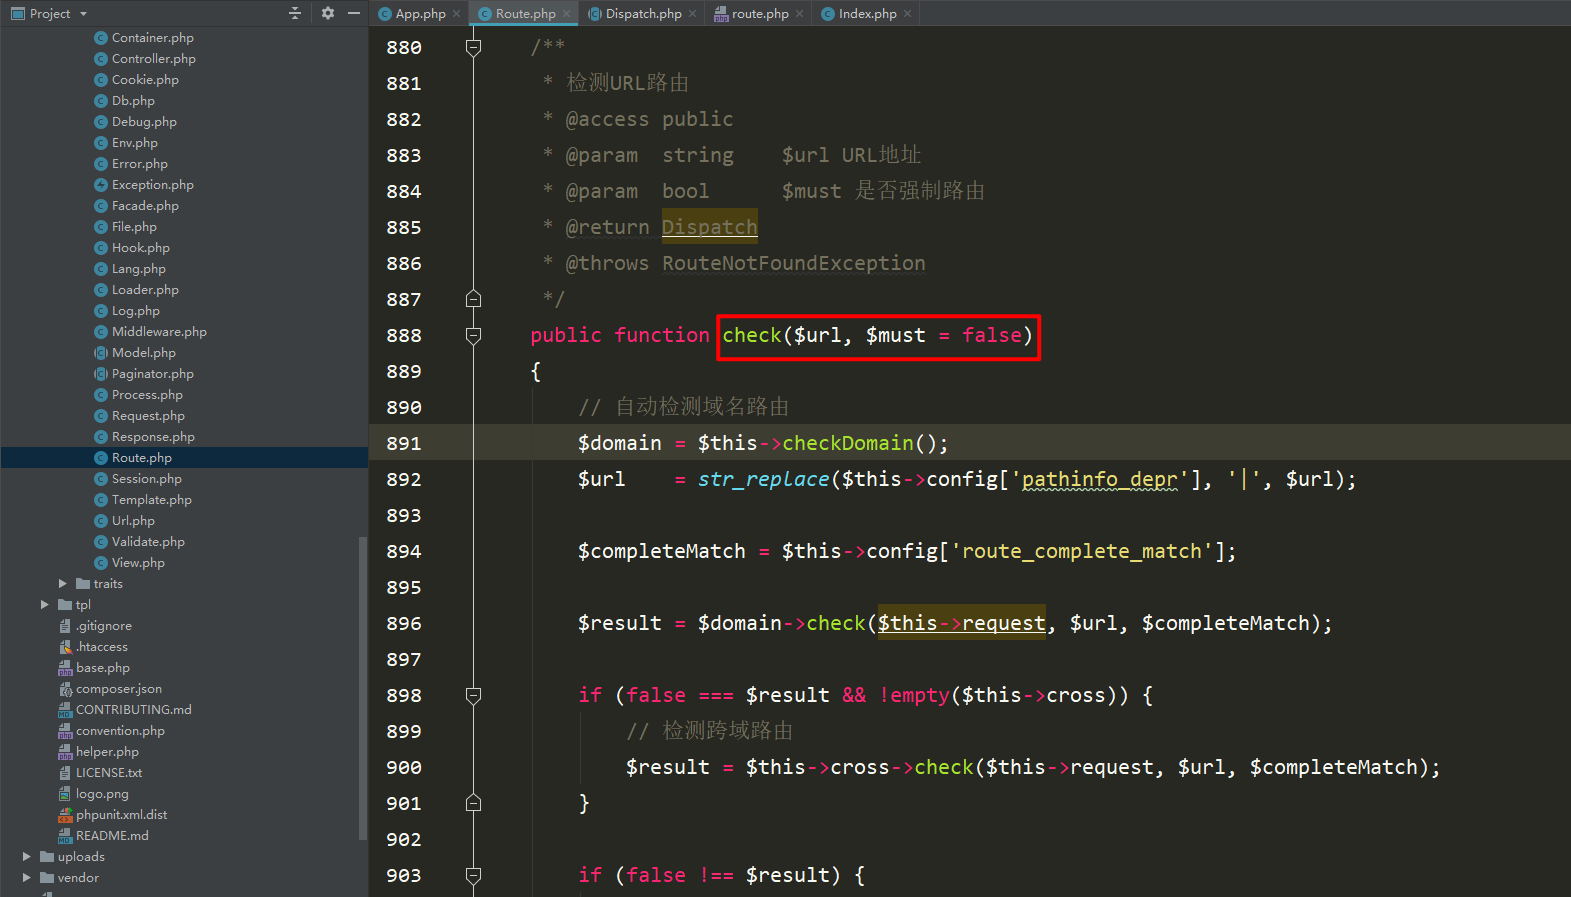Select Container.php in project tree
The width and height of the screenshot is (1571, 897).
(x=153, y=38)
